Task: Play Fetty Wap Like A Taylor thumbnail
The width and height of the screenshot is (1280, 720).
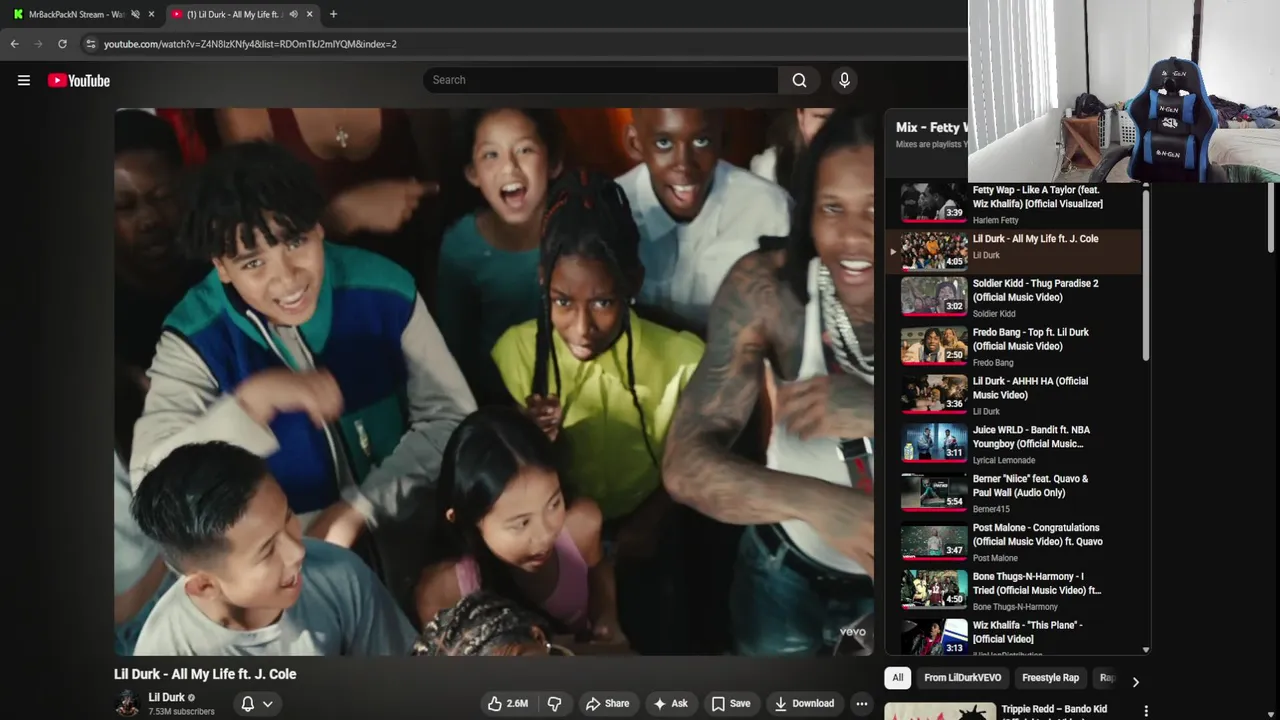Action: (934, 203)
